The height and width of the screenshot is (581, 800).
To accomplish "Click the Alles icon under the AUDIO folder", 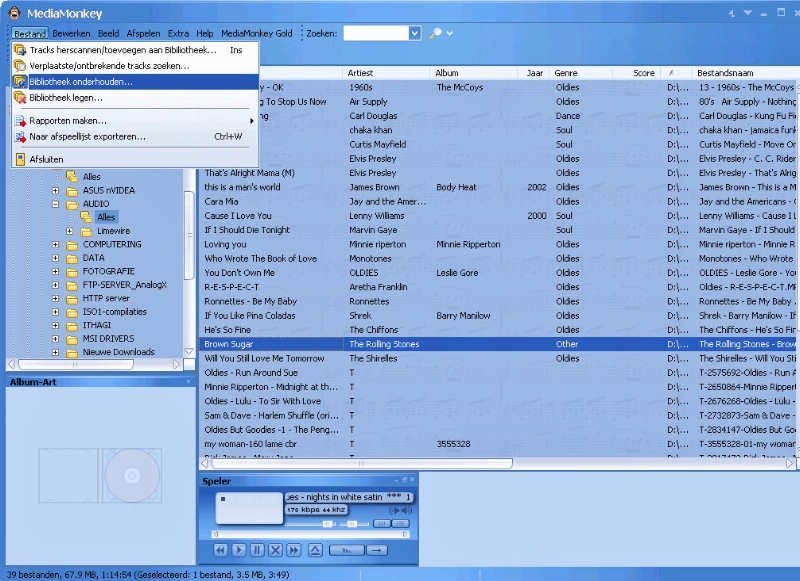I will [86, 217].
